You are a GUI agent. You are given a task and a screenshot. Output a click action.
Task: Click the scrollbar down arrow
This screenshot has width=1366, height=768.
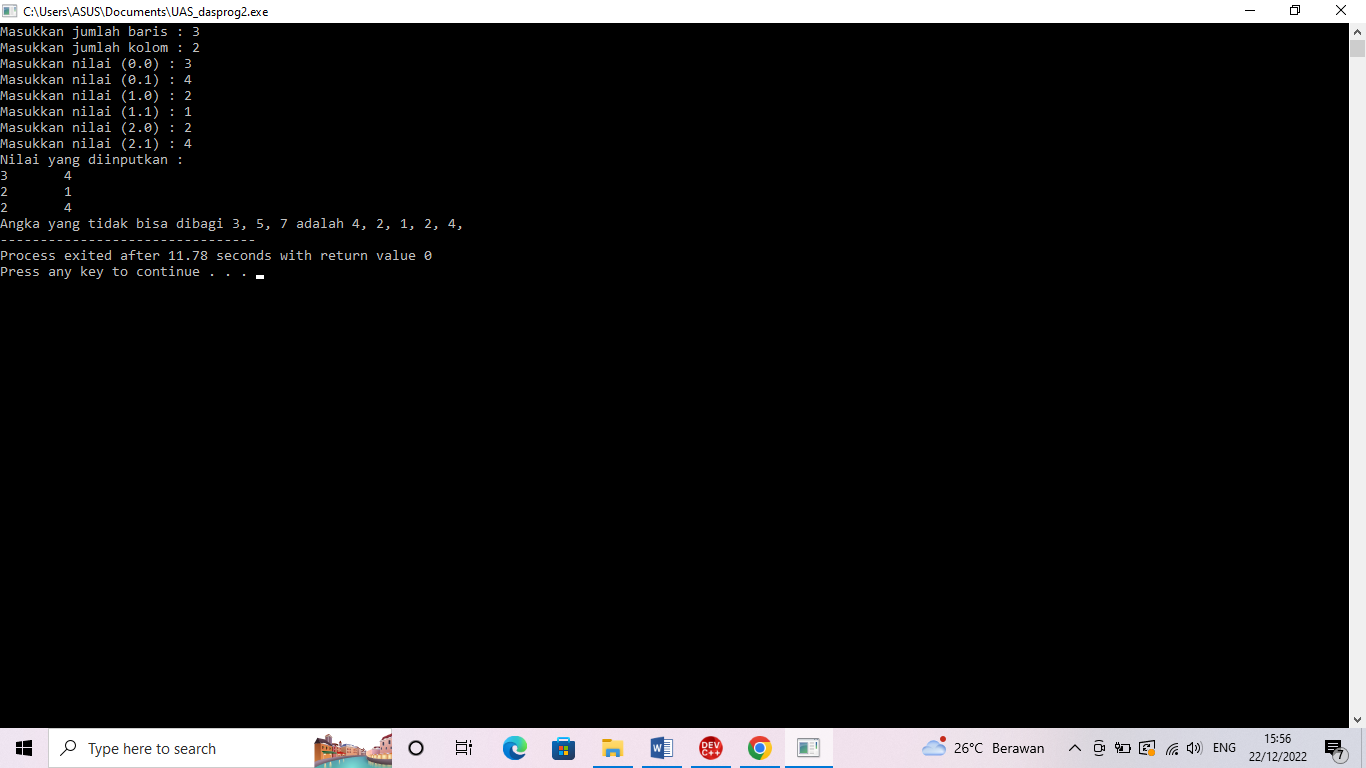(x=1357, y=719)
